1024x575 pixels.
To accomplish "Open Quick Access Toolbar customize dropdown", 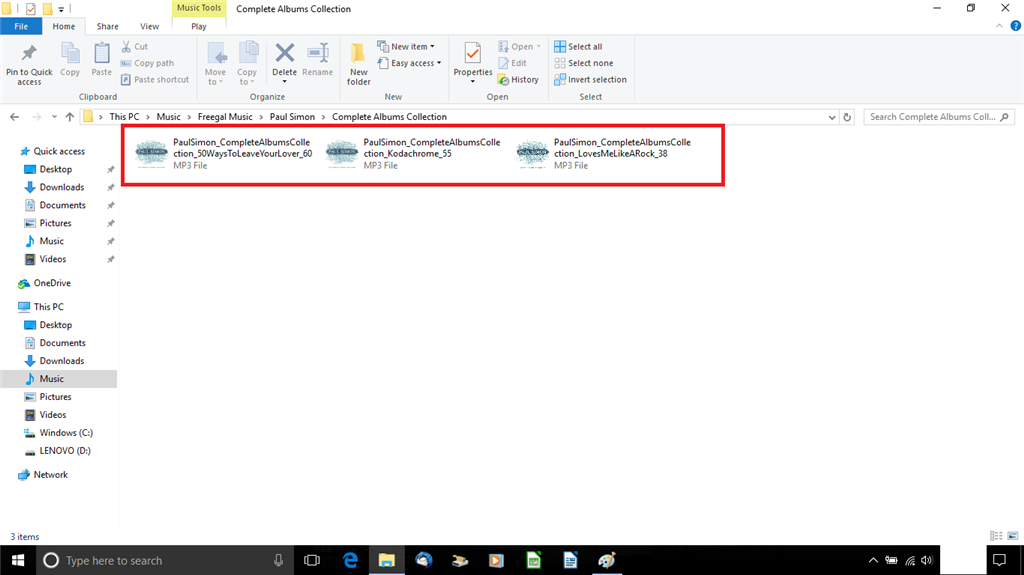I will [x=61, y=9].
